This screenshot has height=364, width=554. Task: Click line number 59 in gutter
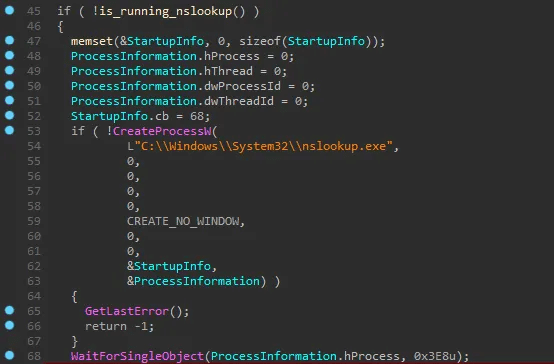34,221
